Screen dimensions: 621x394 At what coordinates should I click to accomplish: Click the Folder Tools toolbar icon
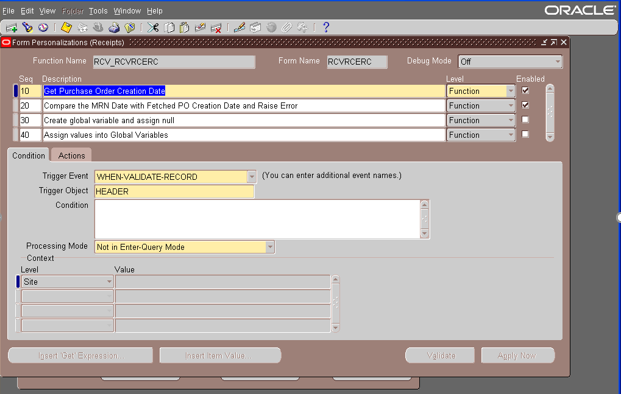click(x=302, y=27)
